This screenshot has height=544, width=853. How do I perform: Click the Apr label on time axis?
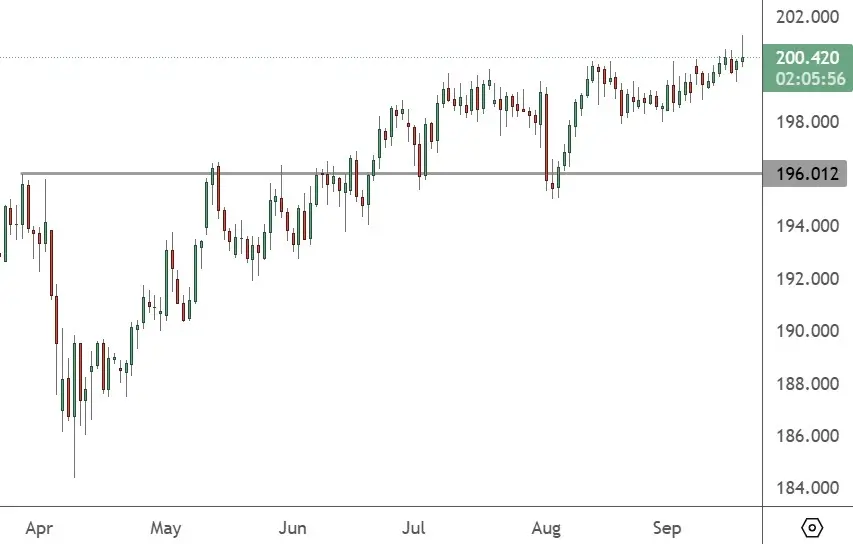click(x=38, y=526)
